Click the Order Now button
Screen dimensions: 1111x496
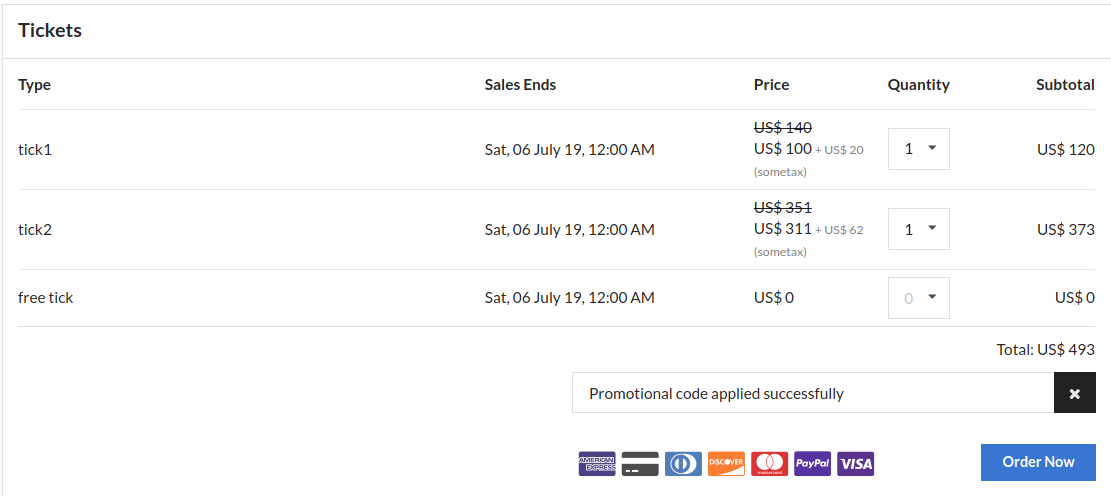[1038, 462]
